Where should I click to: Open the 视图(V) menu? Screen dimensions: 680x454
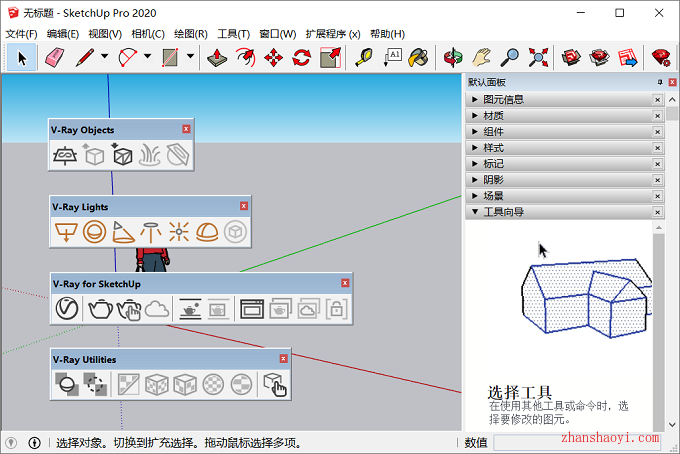coord(105,34)
